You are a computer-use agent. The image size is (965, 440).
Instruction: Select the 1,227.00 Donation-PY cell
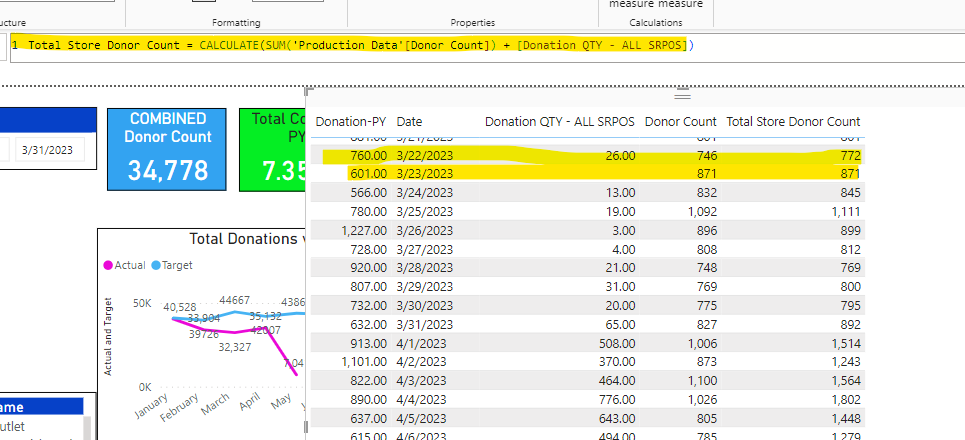pyautogui.click(x=364, y=230)
